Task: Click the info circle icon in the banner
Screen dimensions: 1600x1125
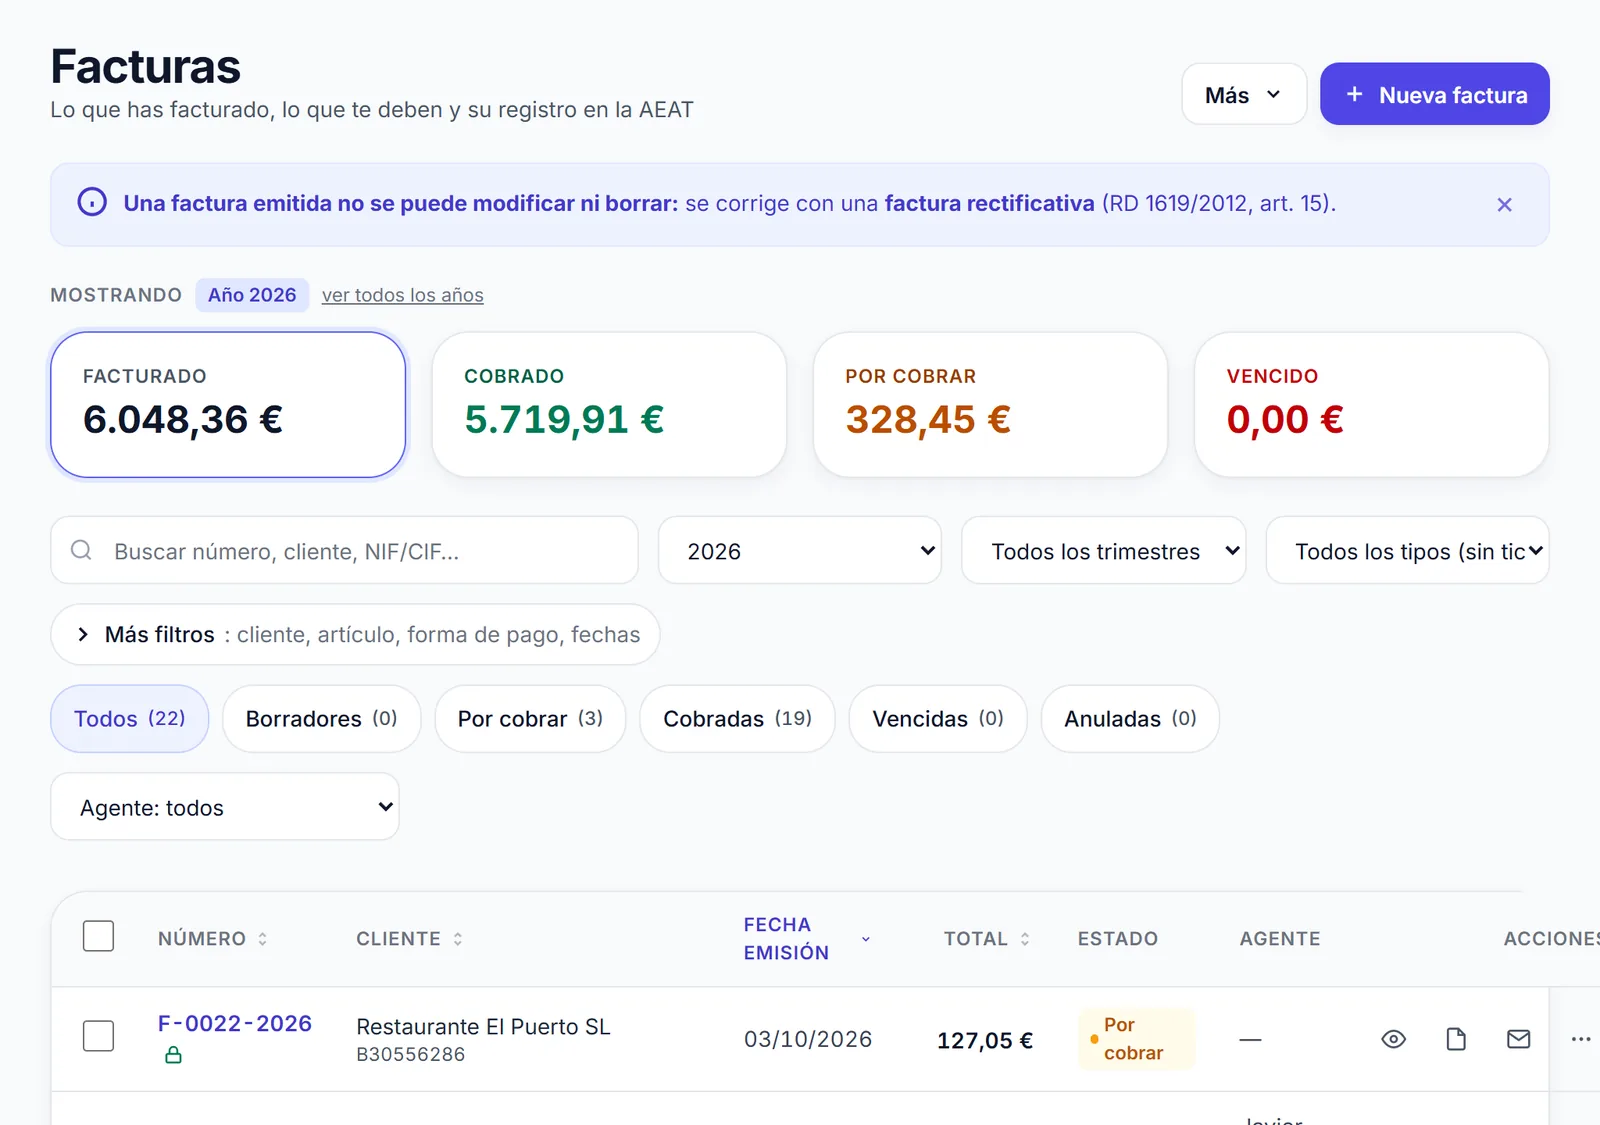Action: coord(92,203)
